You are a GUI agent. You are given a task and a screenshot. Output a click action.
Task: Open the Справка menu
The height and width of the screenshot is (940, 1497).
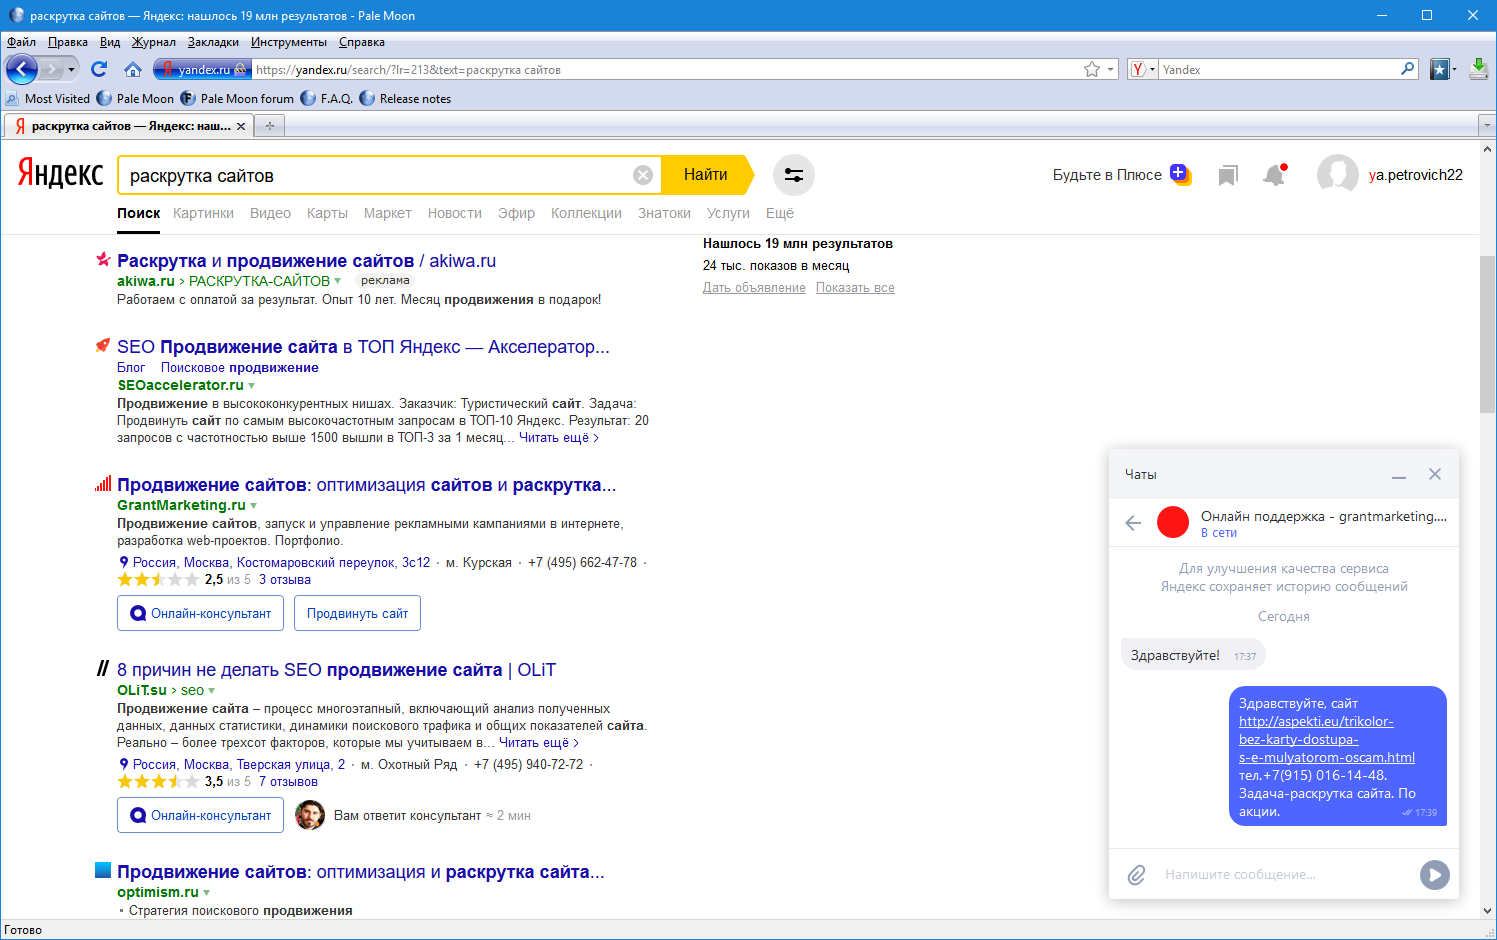coord(362,42)
